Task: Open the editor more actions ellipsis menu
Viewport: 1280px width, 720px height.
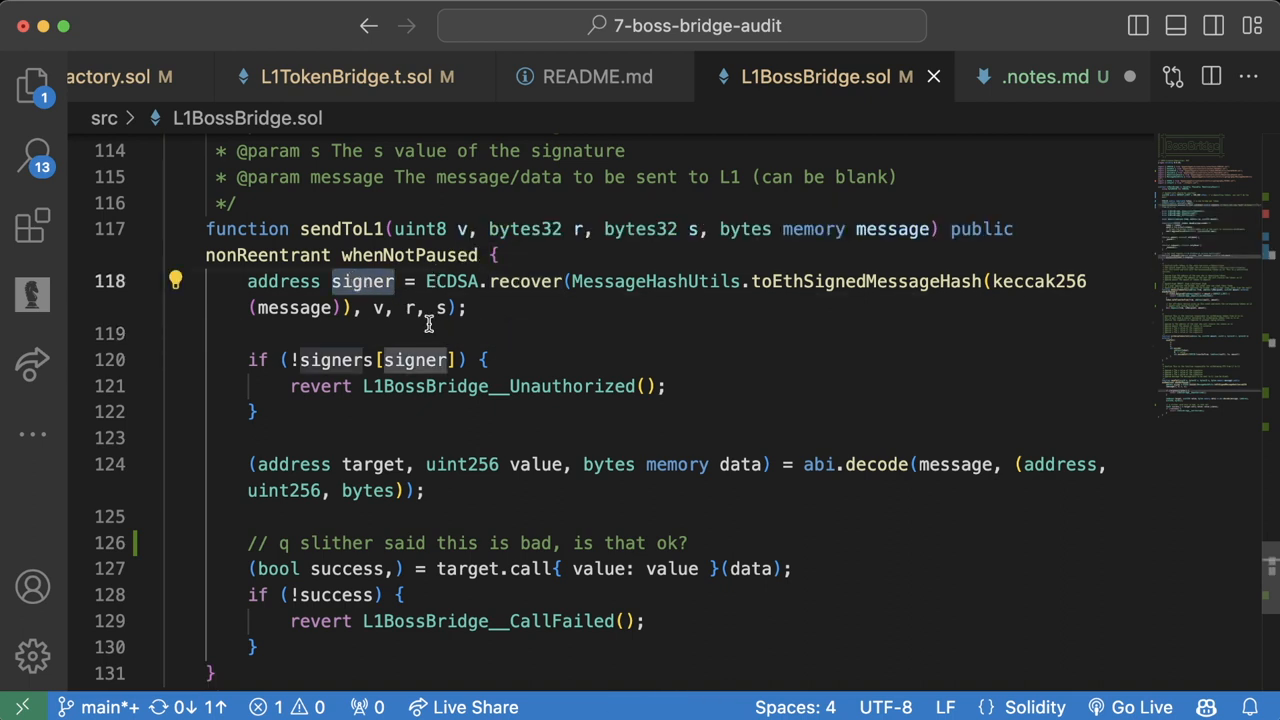Action: [x=1249, y=76]
